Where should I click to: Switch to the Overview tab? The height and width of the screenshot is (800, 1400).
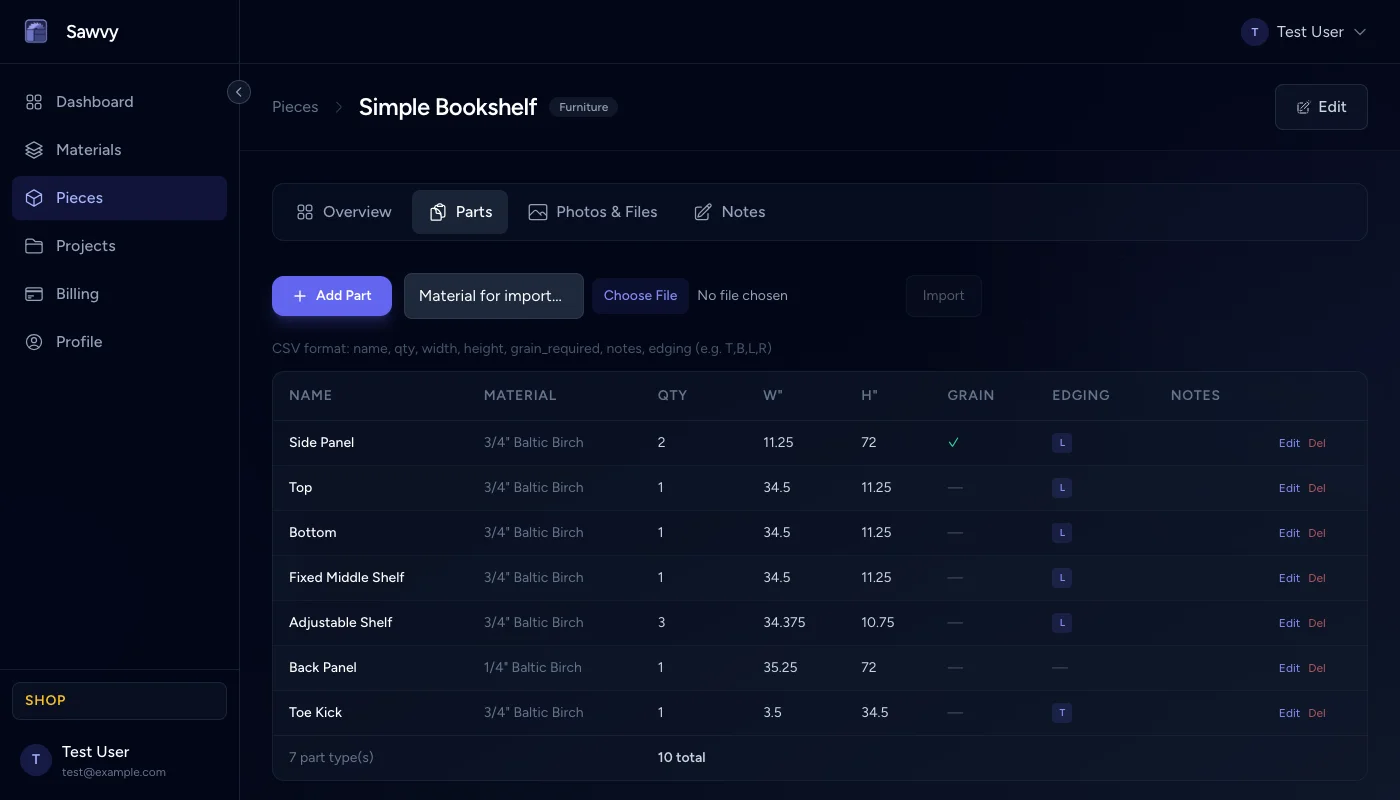tap(344, 212)
